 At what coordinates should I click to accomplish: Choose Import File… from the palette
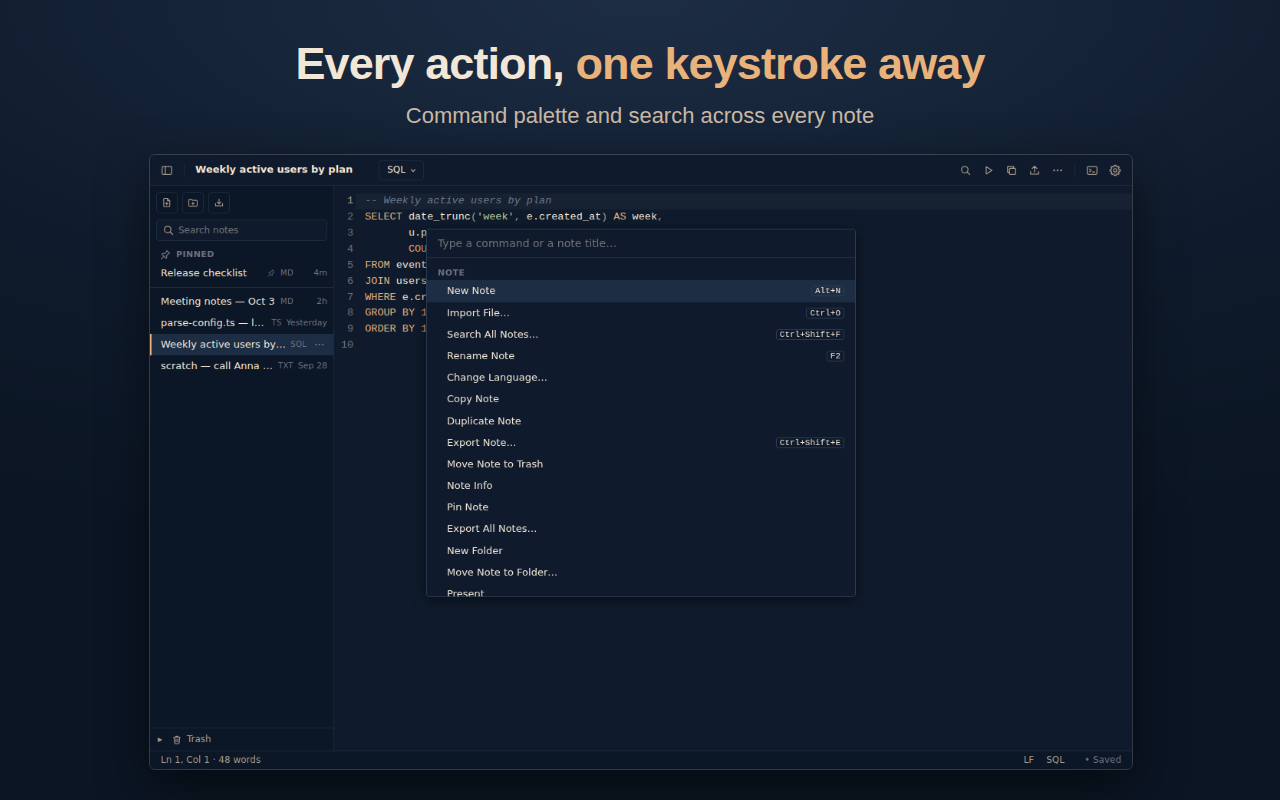coord(641,313)
